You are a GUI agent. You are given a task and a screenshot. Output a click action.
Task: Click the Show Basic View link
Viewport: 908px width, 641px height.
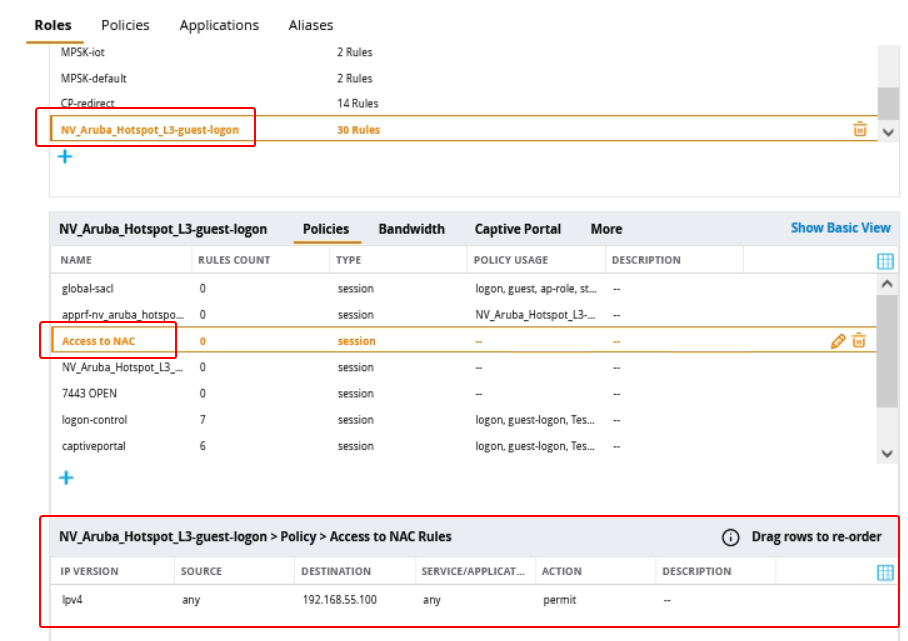click(x=840, y=228)
